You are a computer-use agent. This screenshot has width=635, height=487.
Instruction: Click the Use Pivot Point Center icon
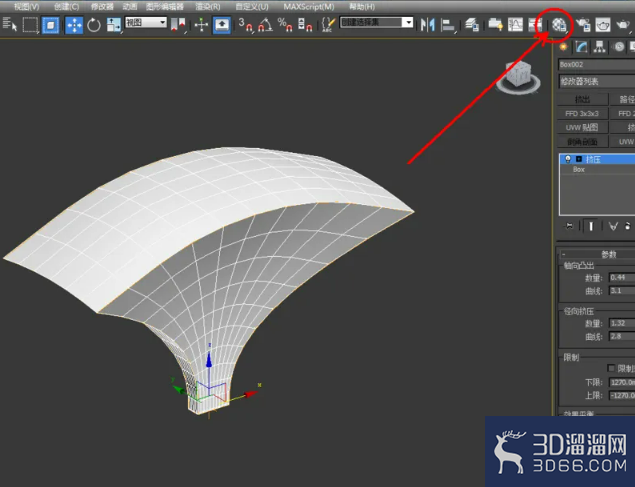pos(178,25)
